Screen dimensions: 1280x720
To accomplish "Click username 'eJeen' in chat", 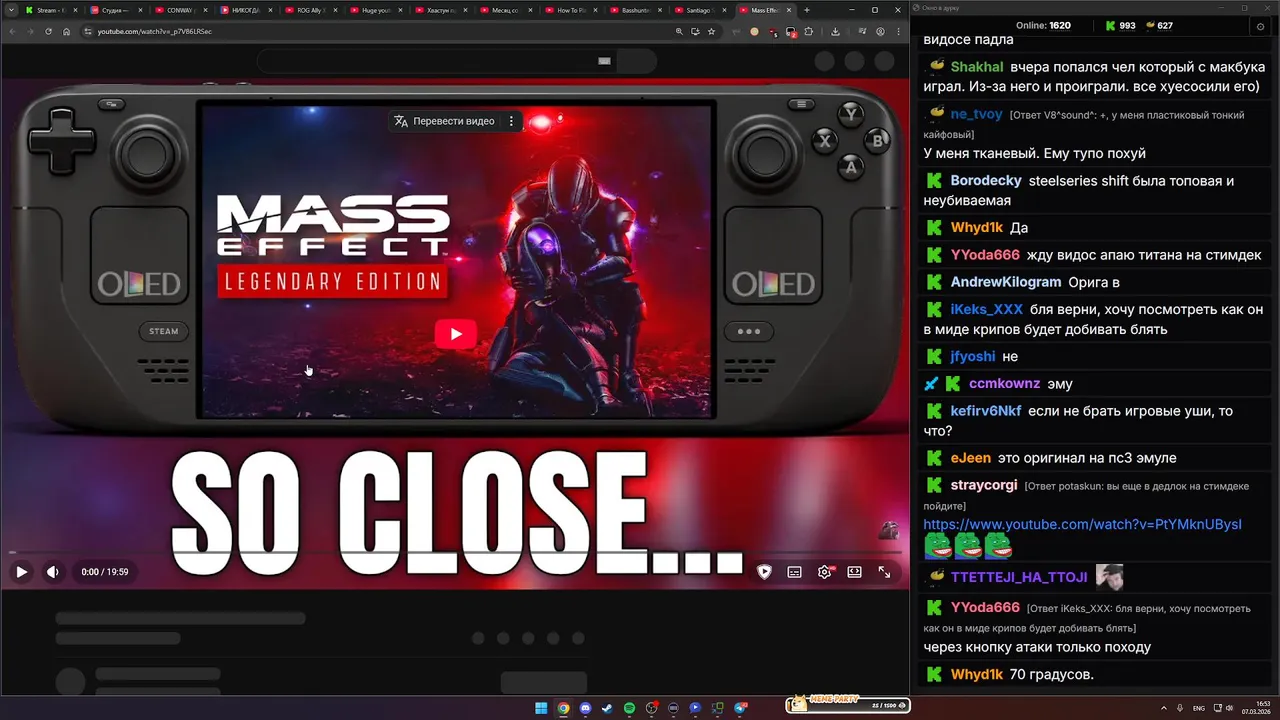I will click(x=971, y=458).
